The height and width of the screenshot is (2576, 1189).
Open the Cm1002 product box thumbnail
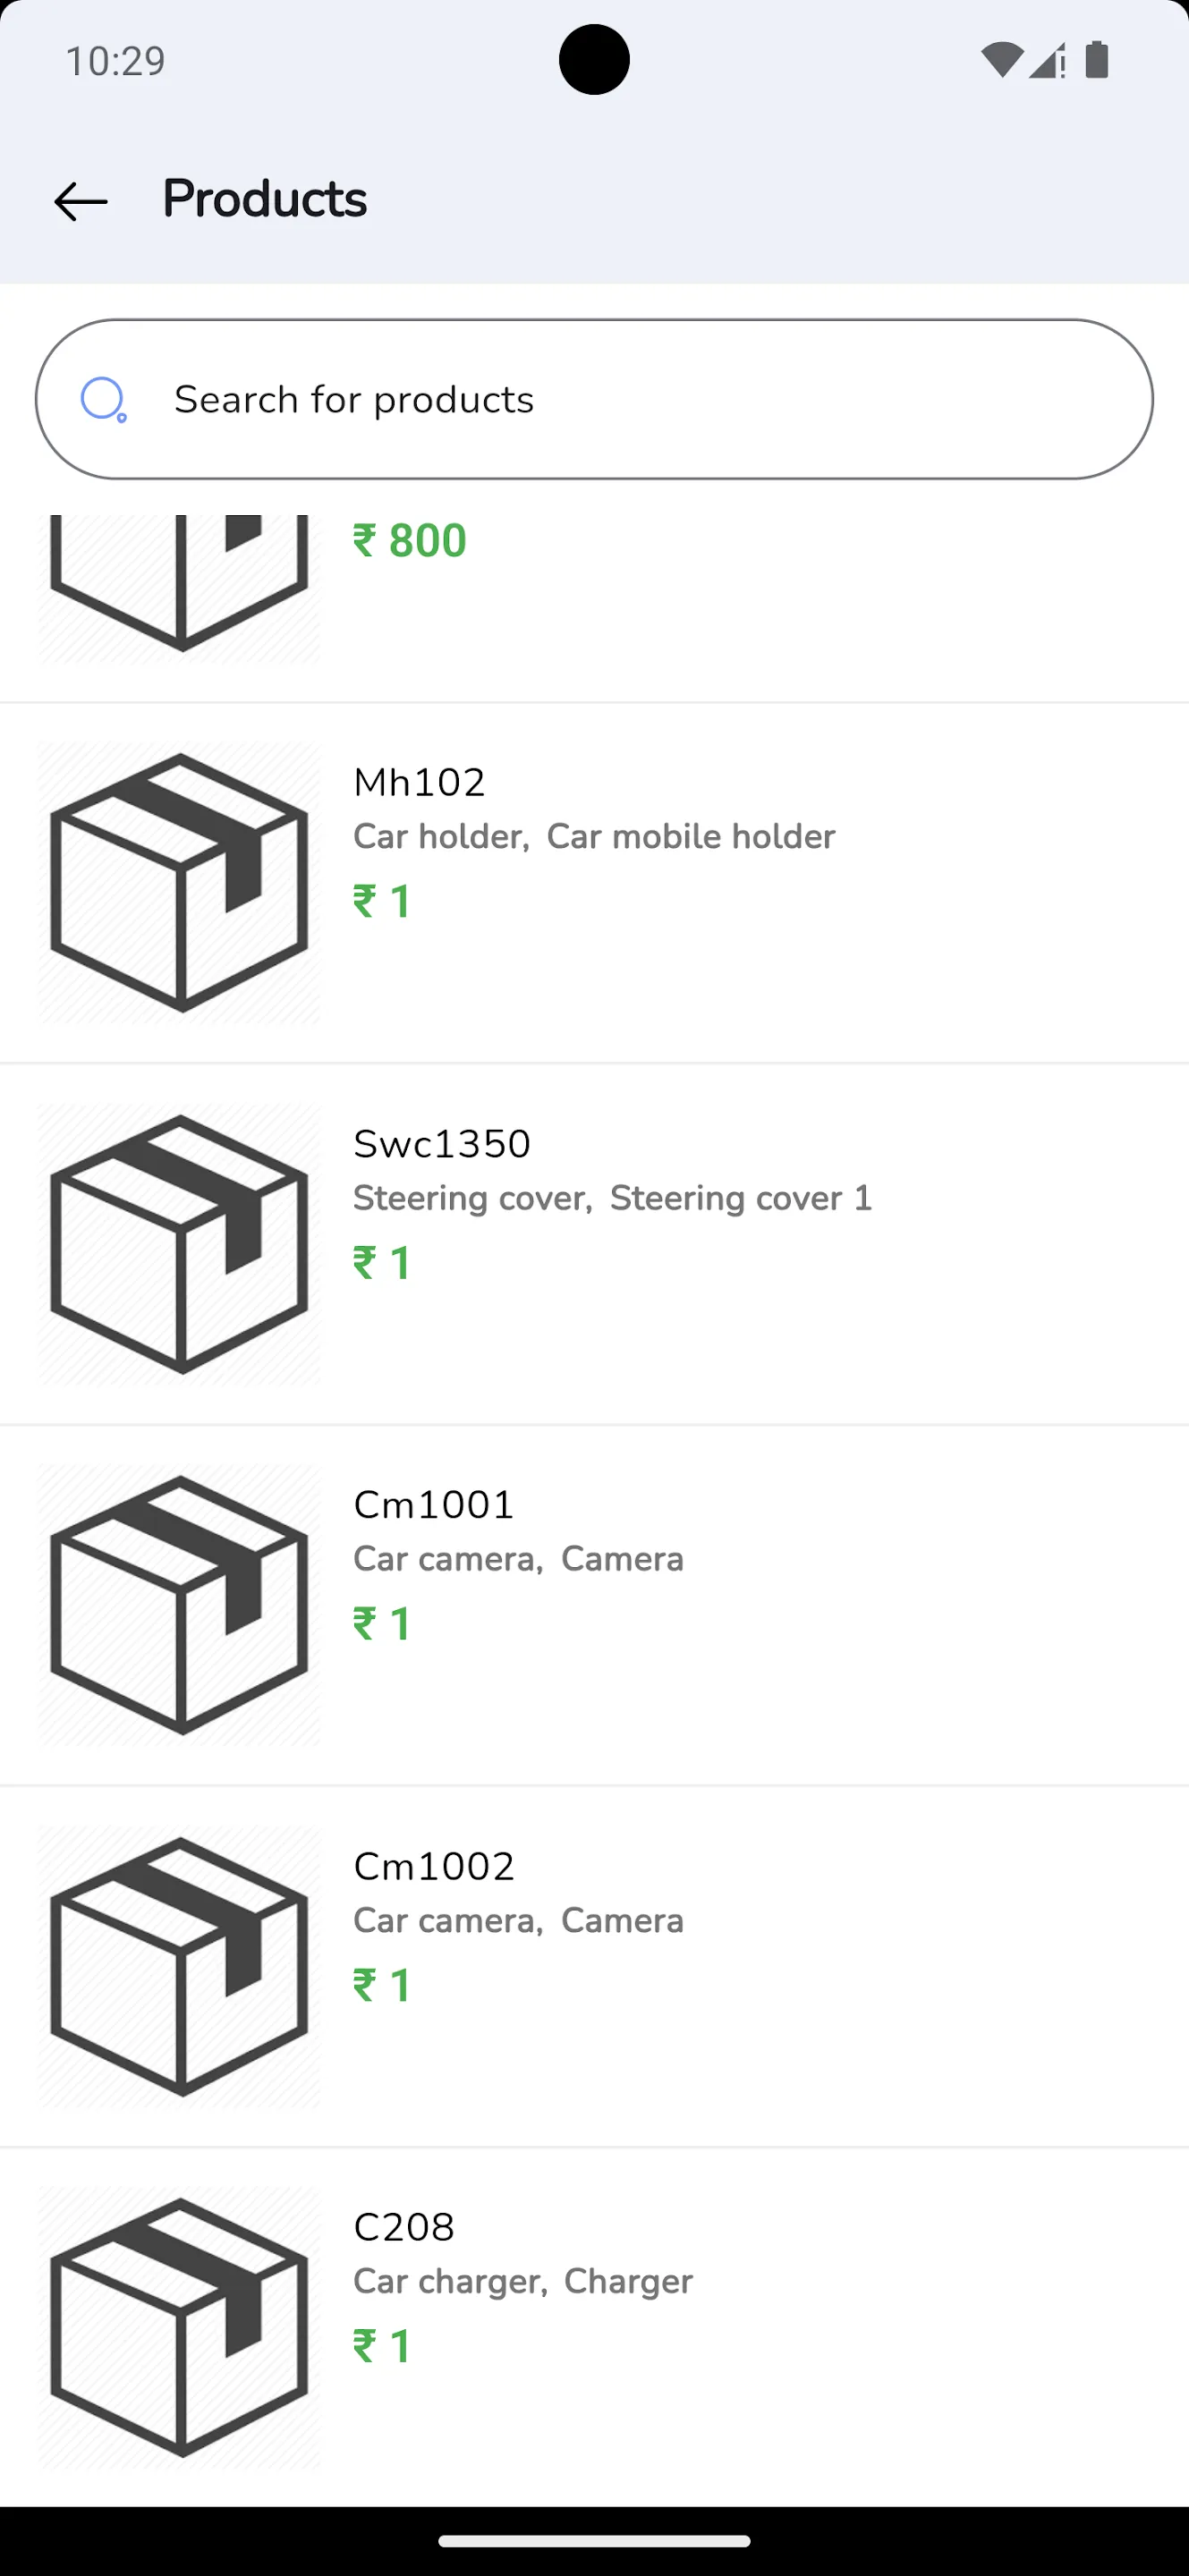click(x=179, y=1966)
